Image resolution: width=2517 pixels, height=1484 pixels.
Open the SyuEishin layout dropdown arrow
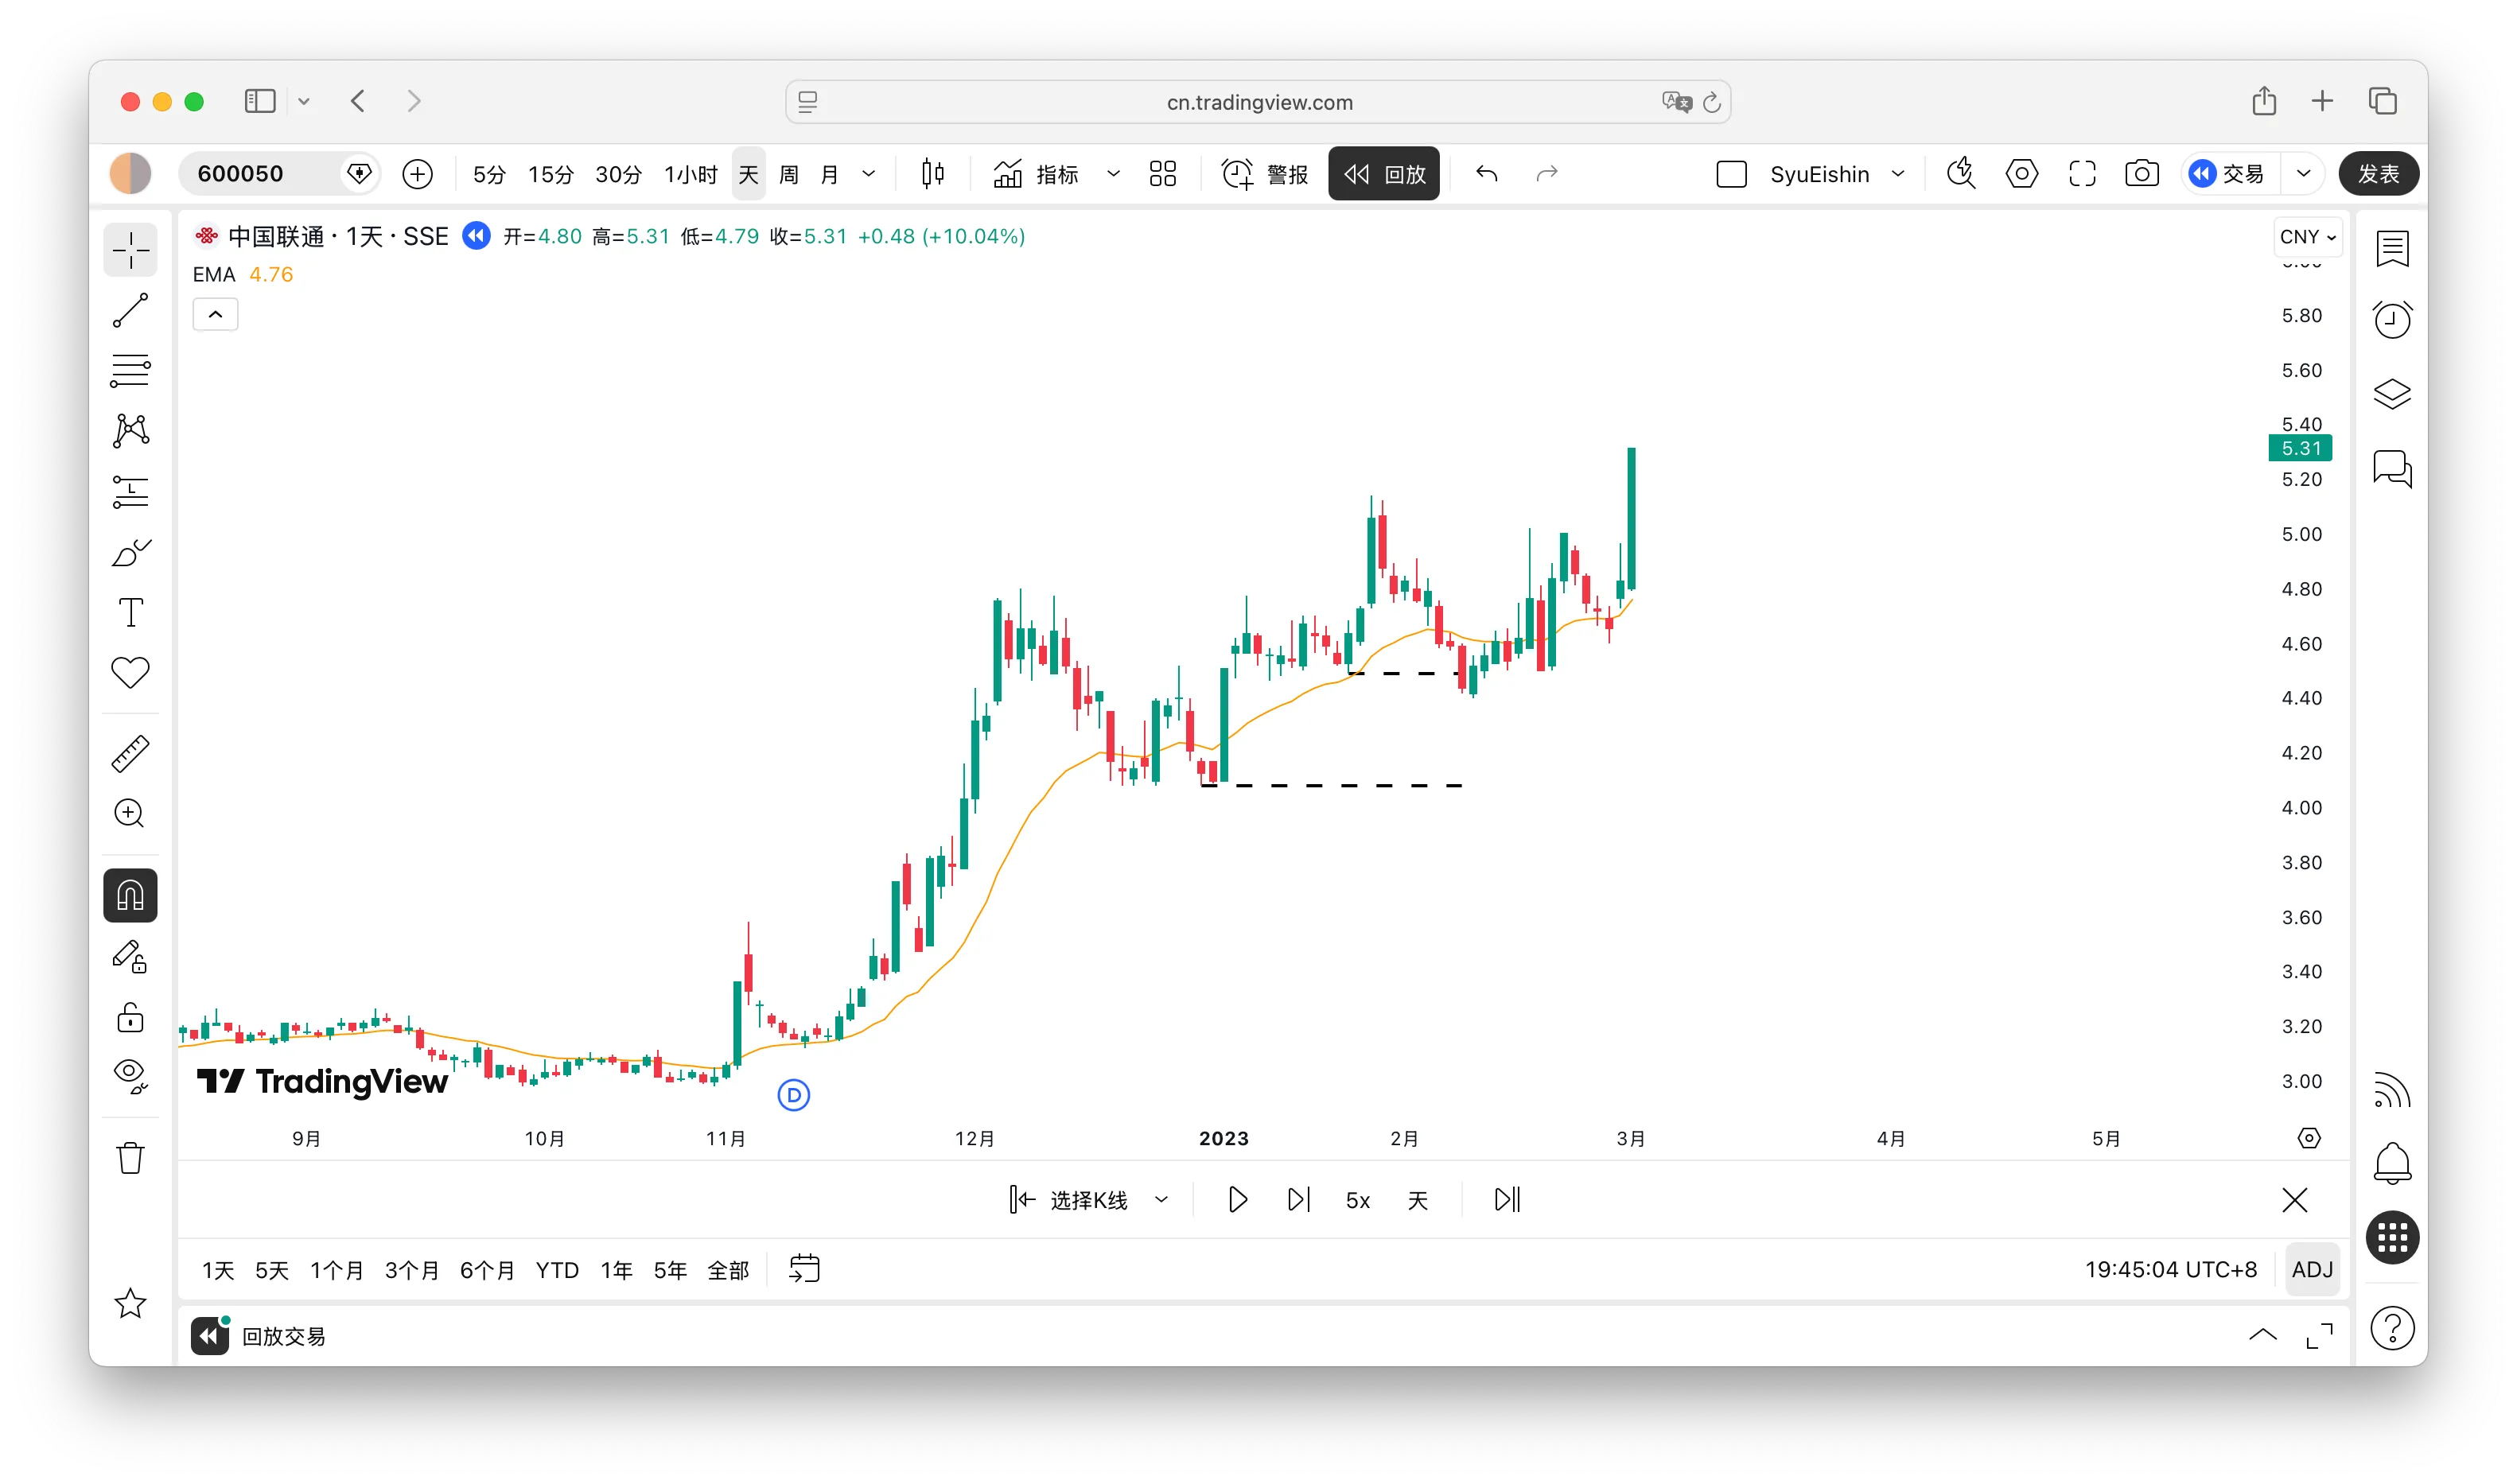tap(1897, 174)
